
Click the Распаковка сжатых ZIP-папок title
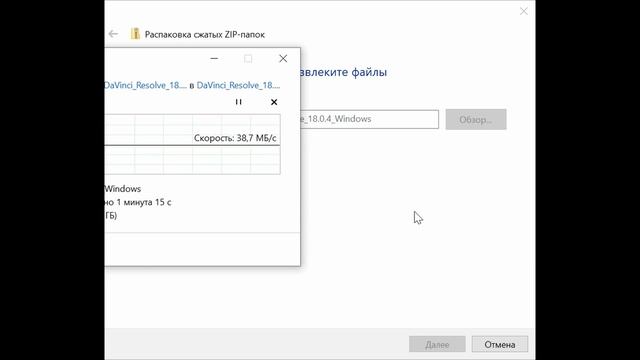[x=205, y=34]
